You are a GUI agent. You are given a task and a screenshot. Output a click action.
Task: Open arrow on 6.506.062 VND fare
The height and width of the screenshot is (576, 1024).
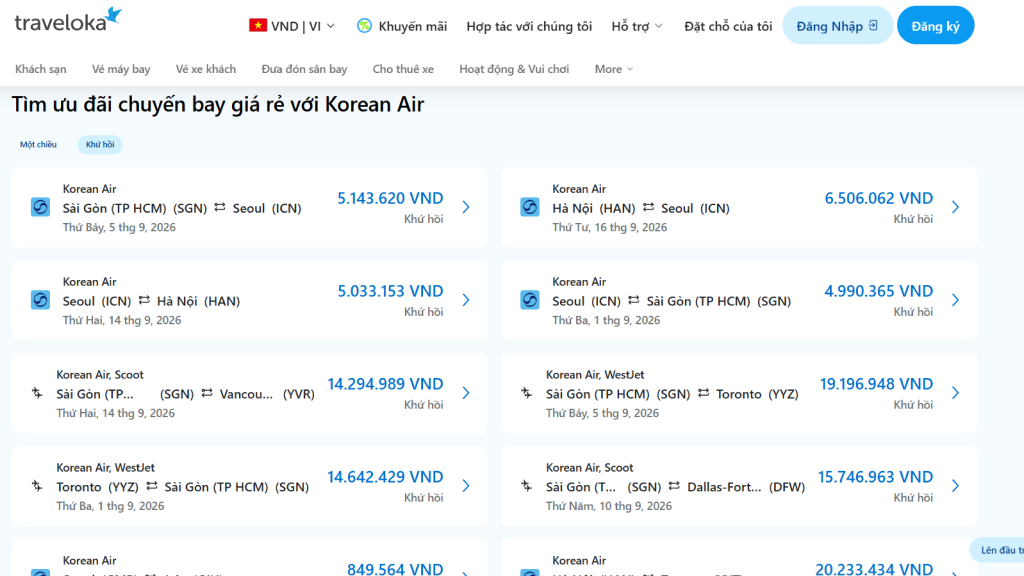point(955,207)
